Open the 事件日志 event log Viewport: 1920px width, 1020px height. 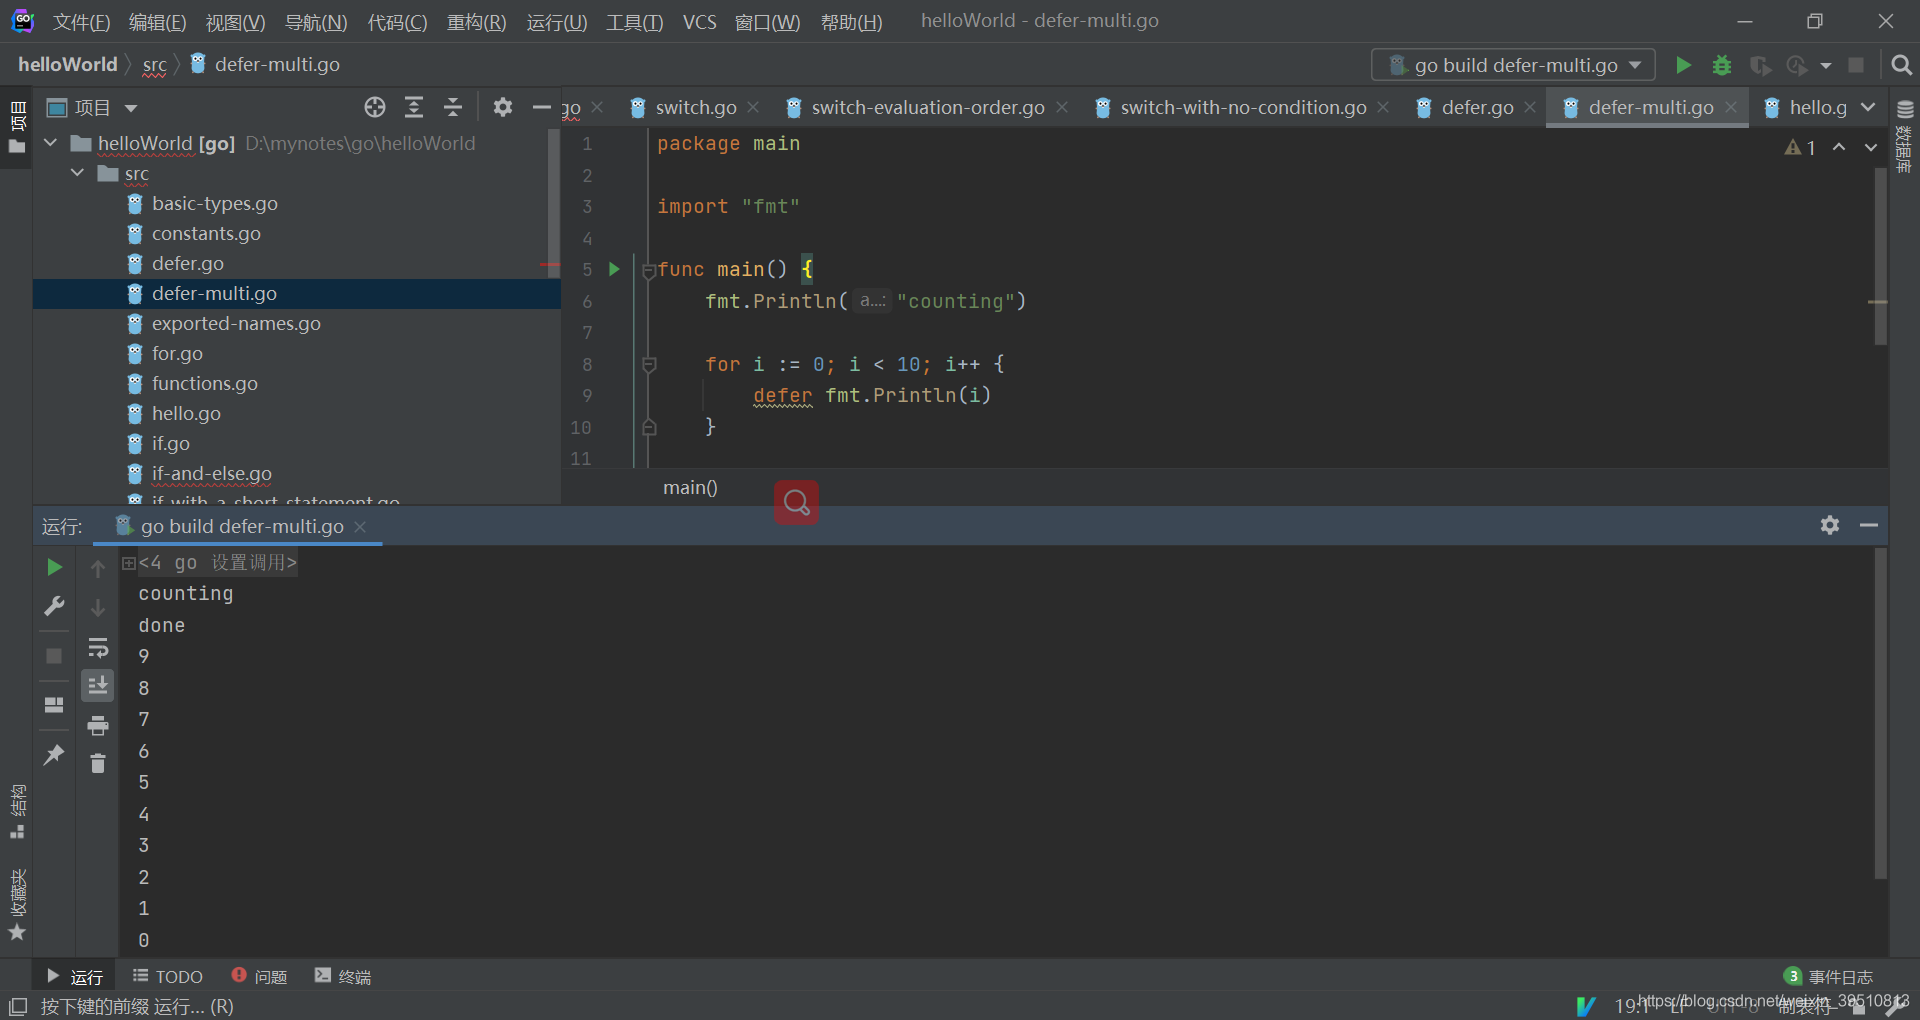[x=1829, y=976]
